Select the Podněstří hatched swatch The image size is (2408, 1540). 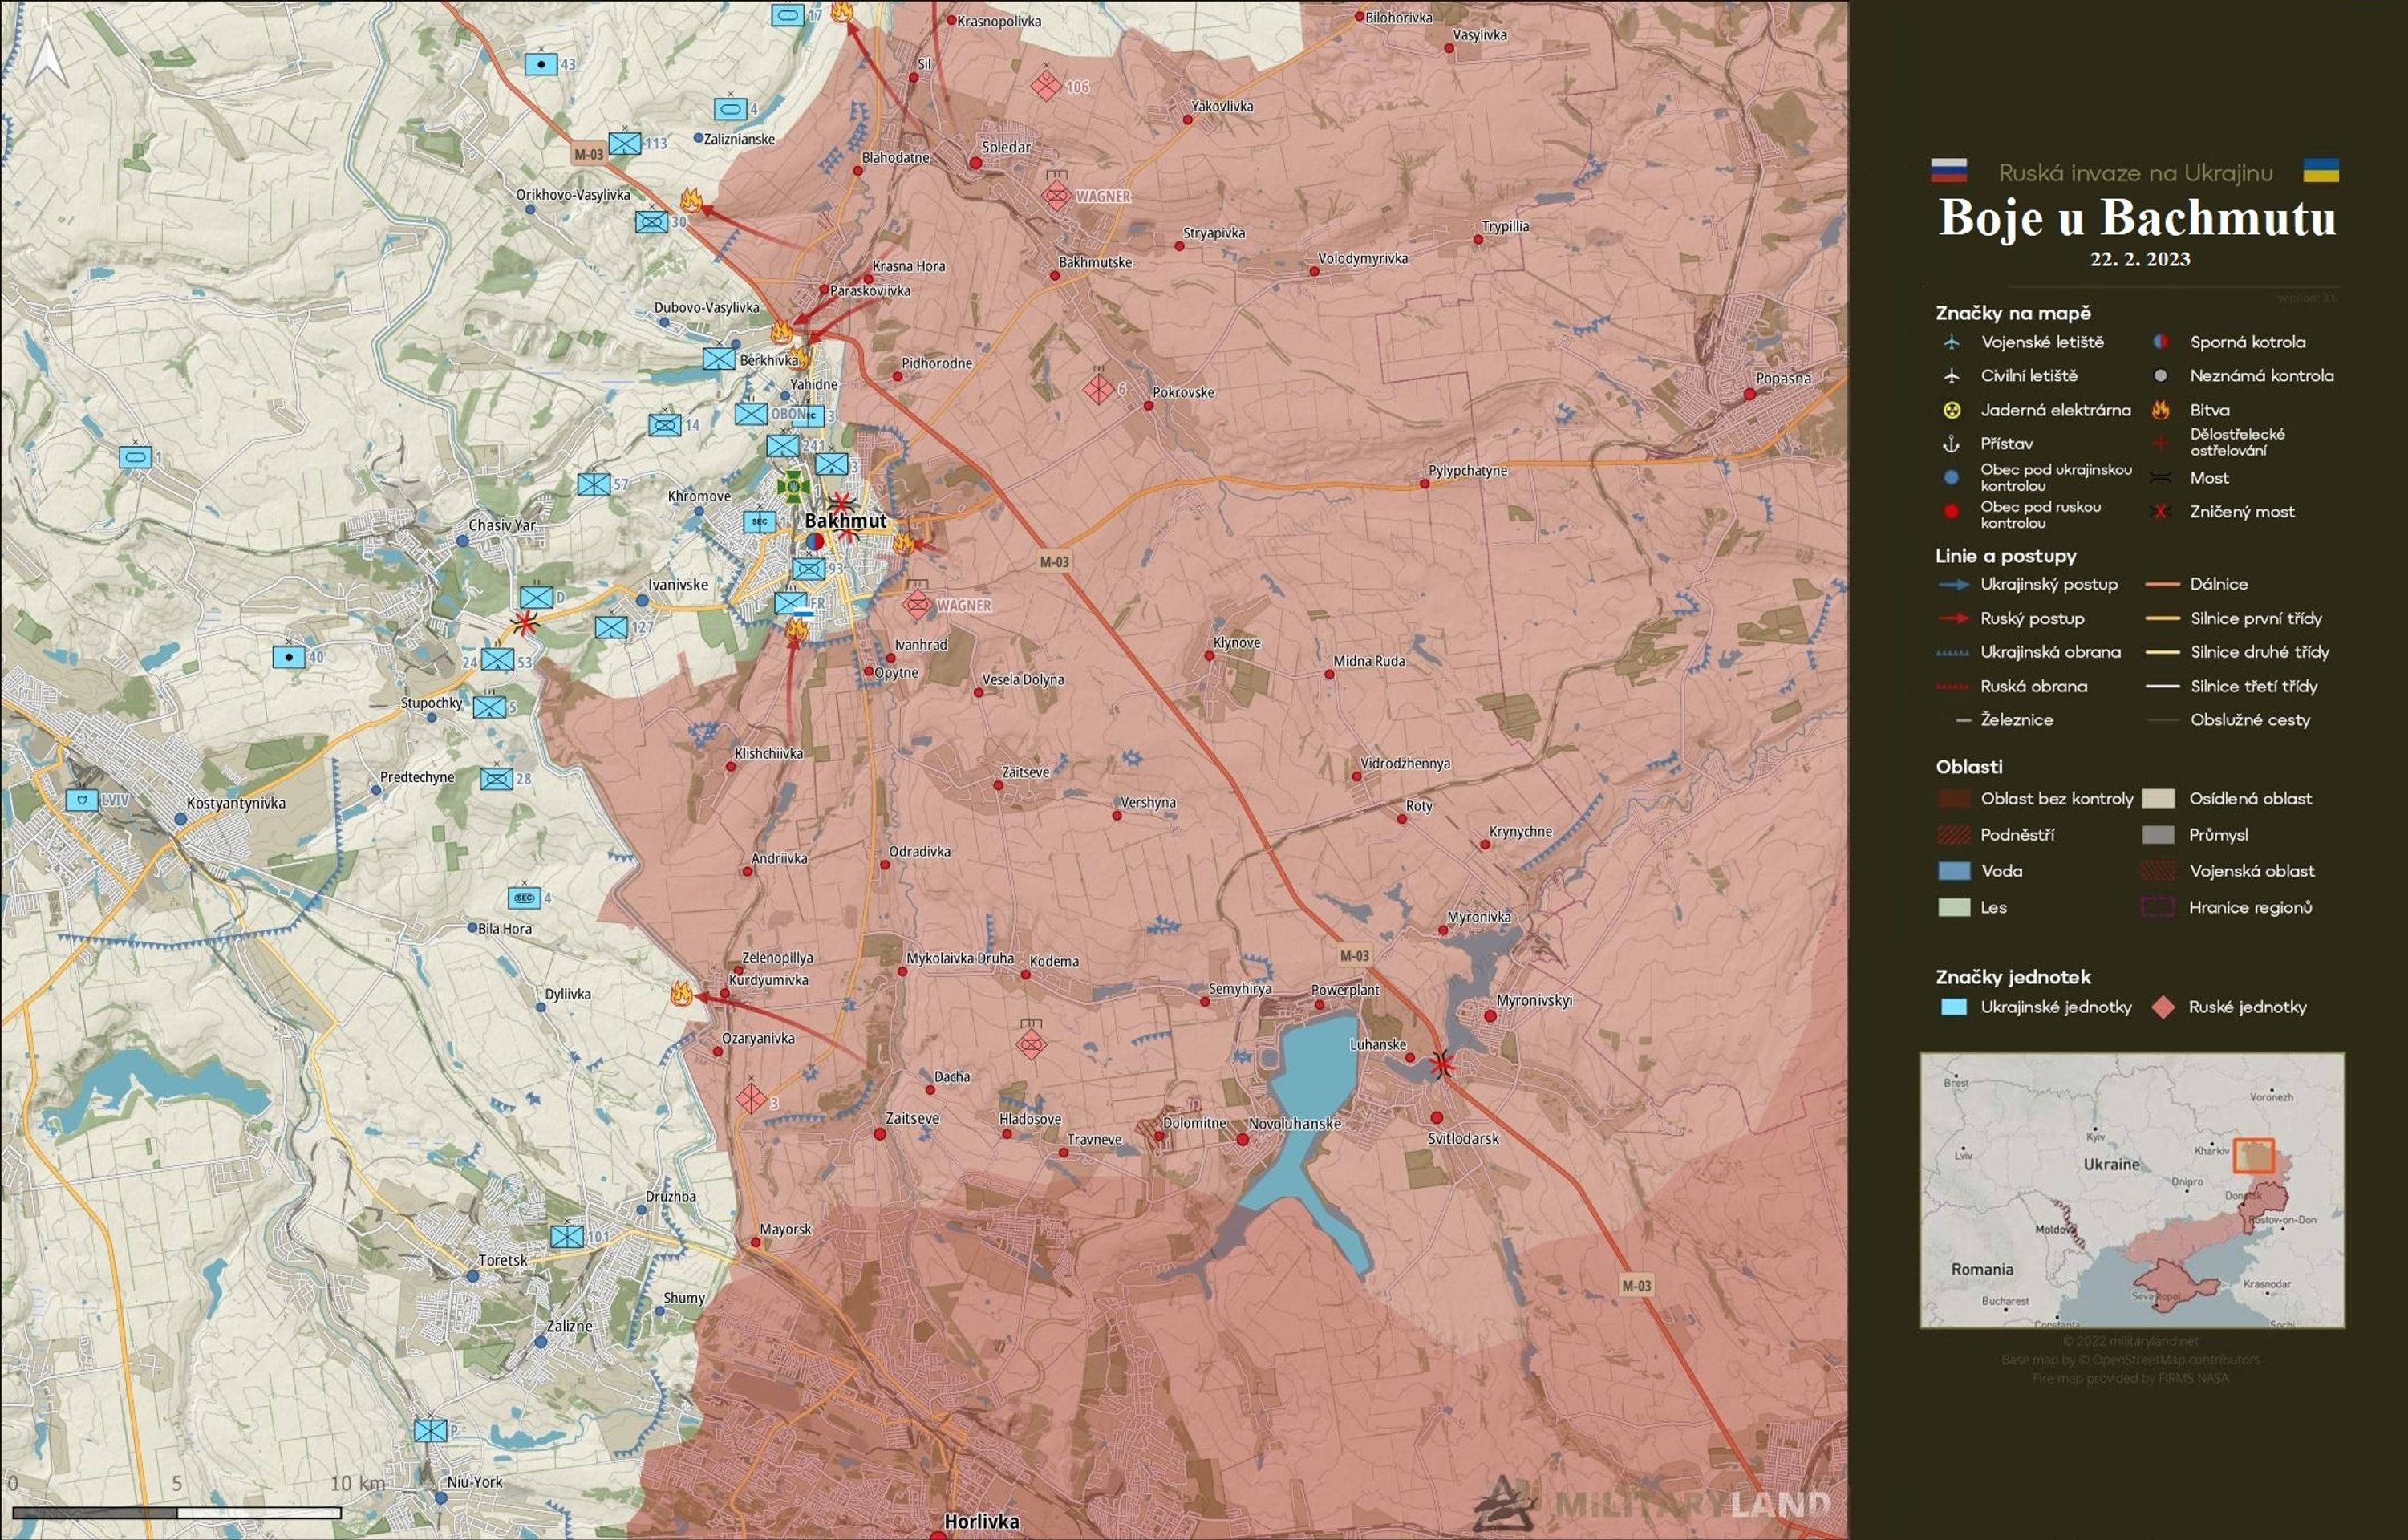point(1954,834)
